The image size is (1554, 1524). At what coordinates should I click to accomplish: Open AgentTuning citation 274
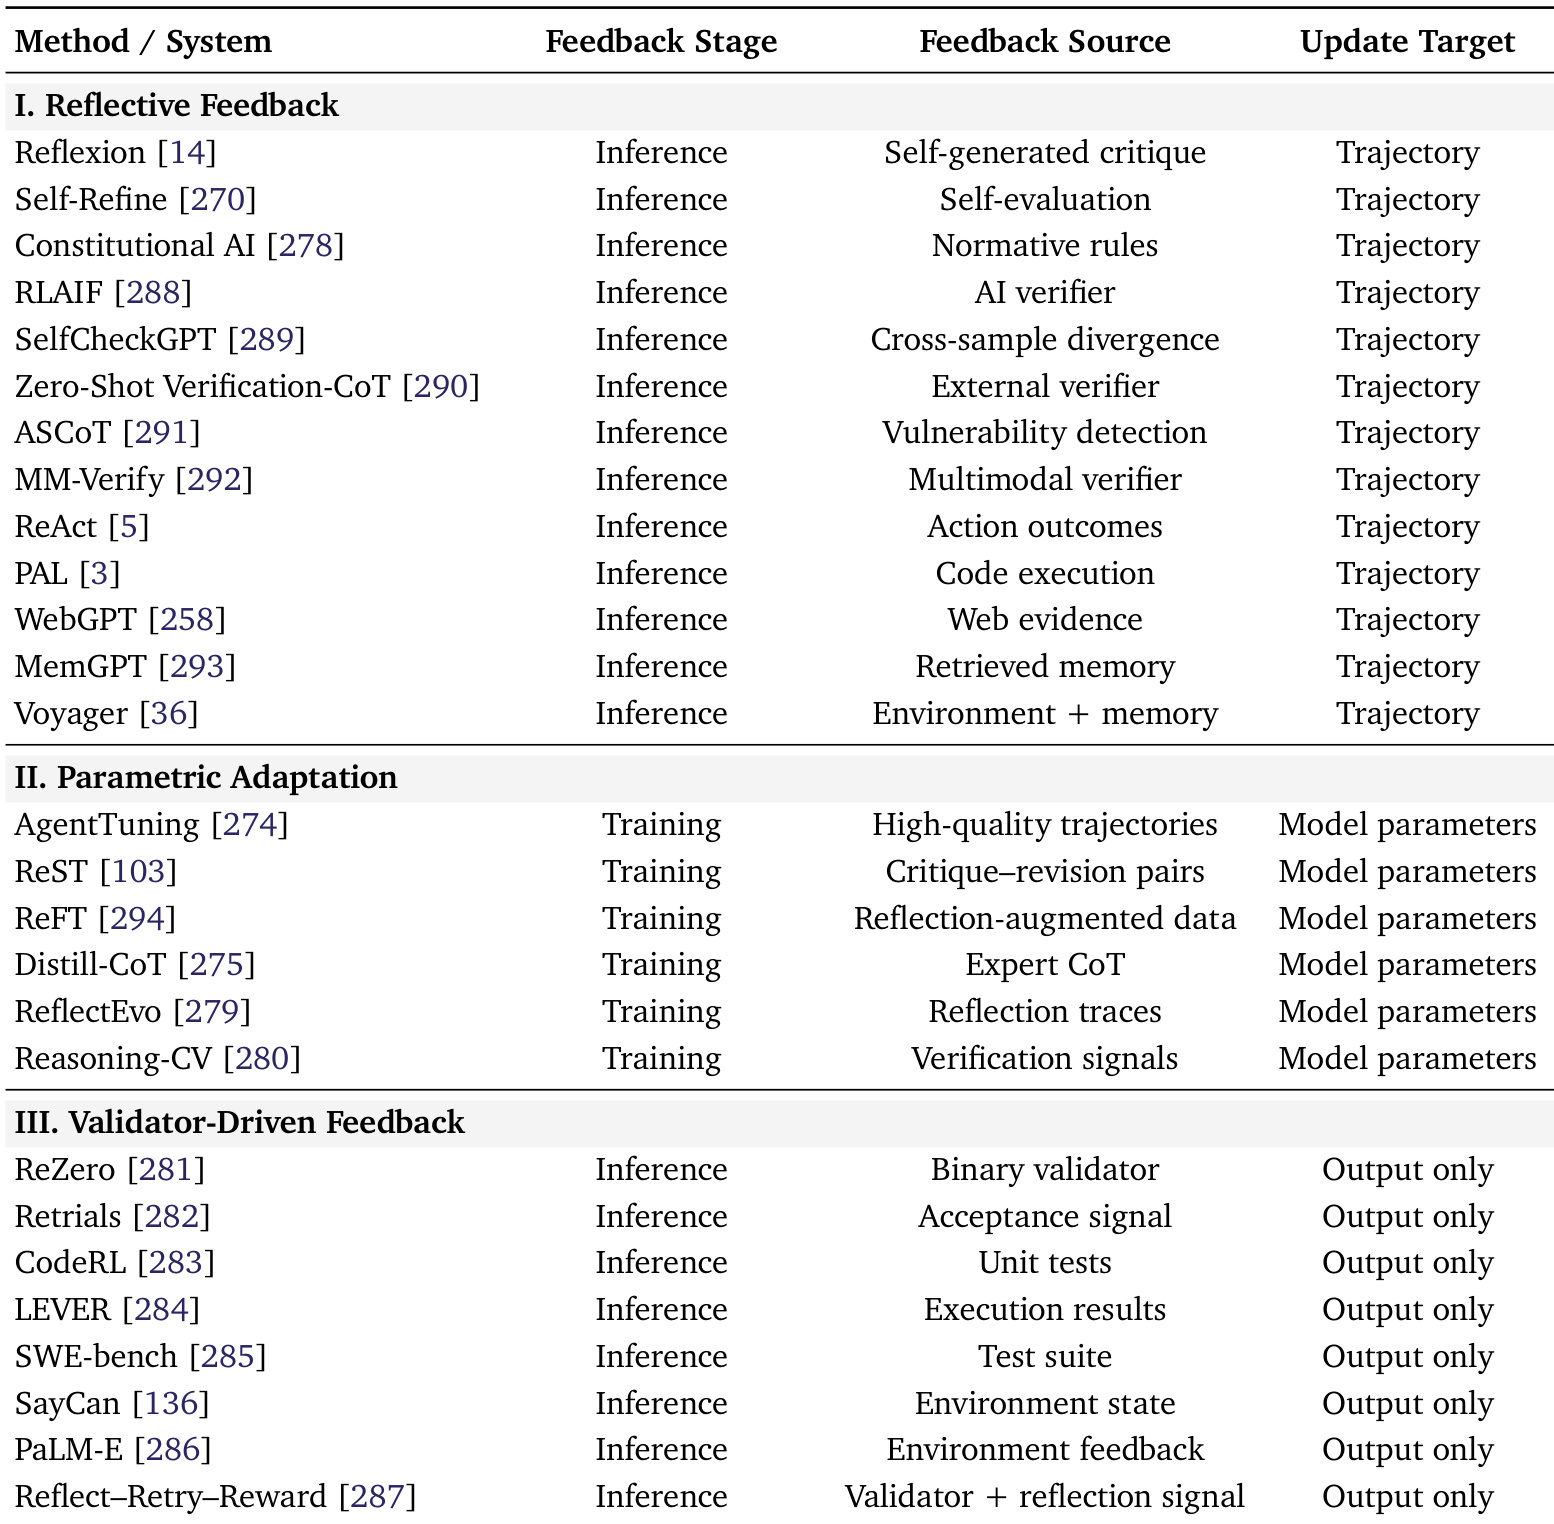(250, 825)
